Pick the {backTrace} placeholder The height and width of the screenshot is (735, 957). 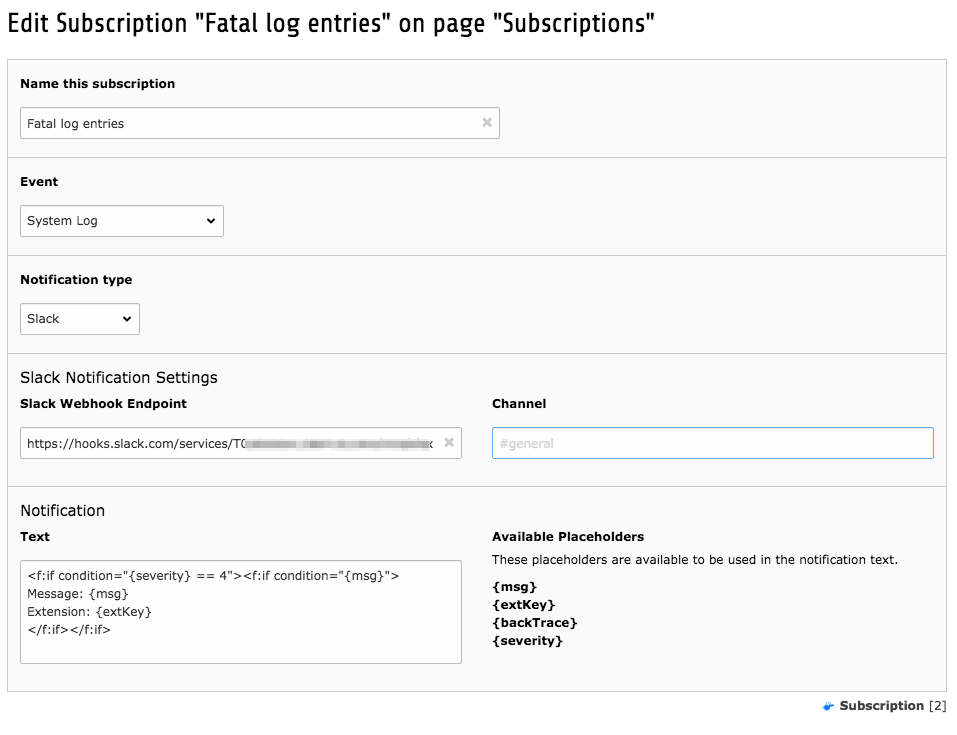coord(535,623)
